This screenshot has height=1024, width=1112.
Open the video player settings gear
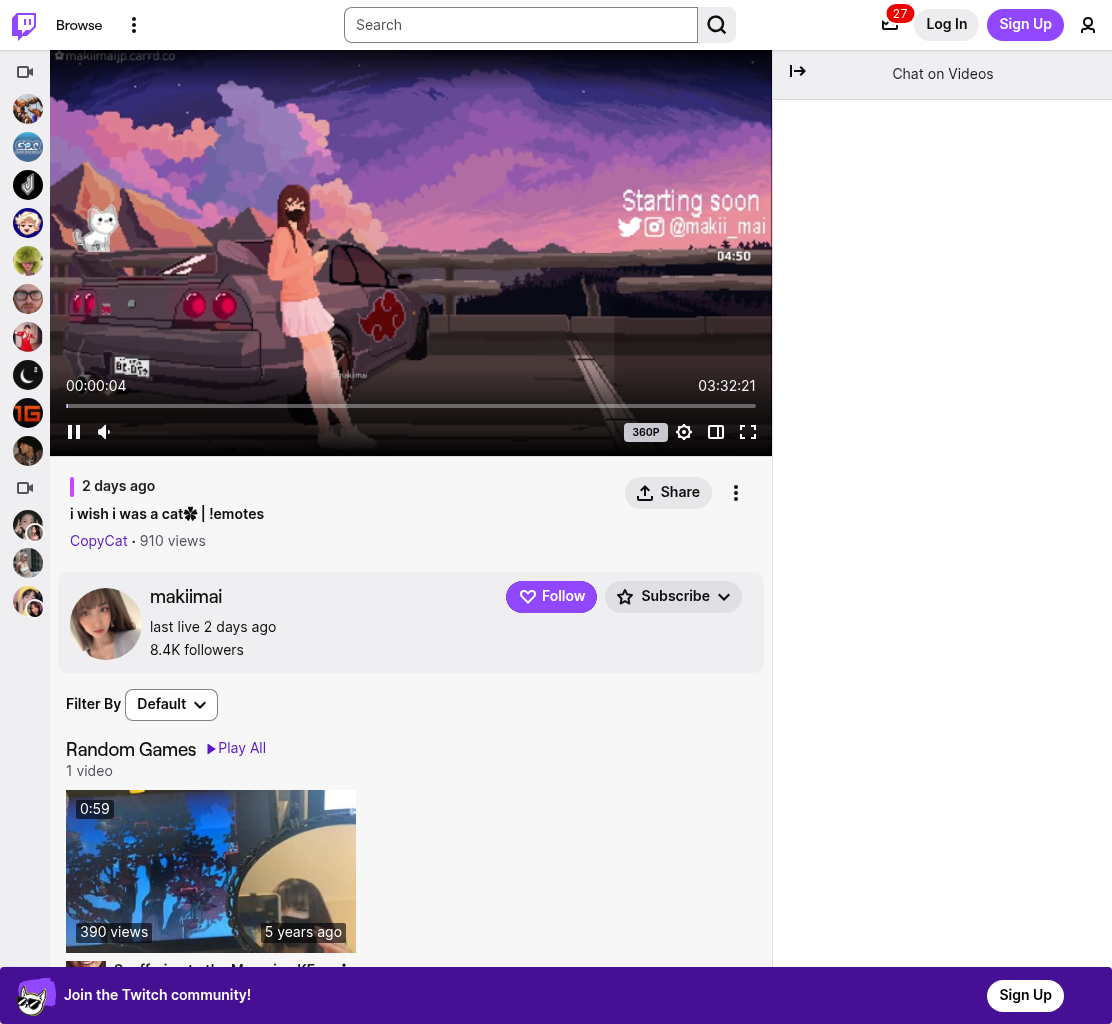[684, 432]
